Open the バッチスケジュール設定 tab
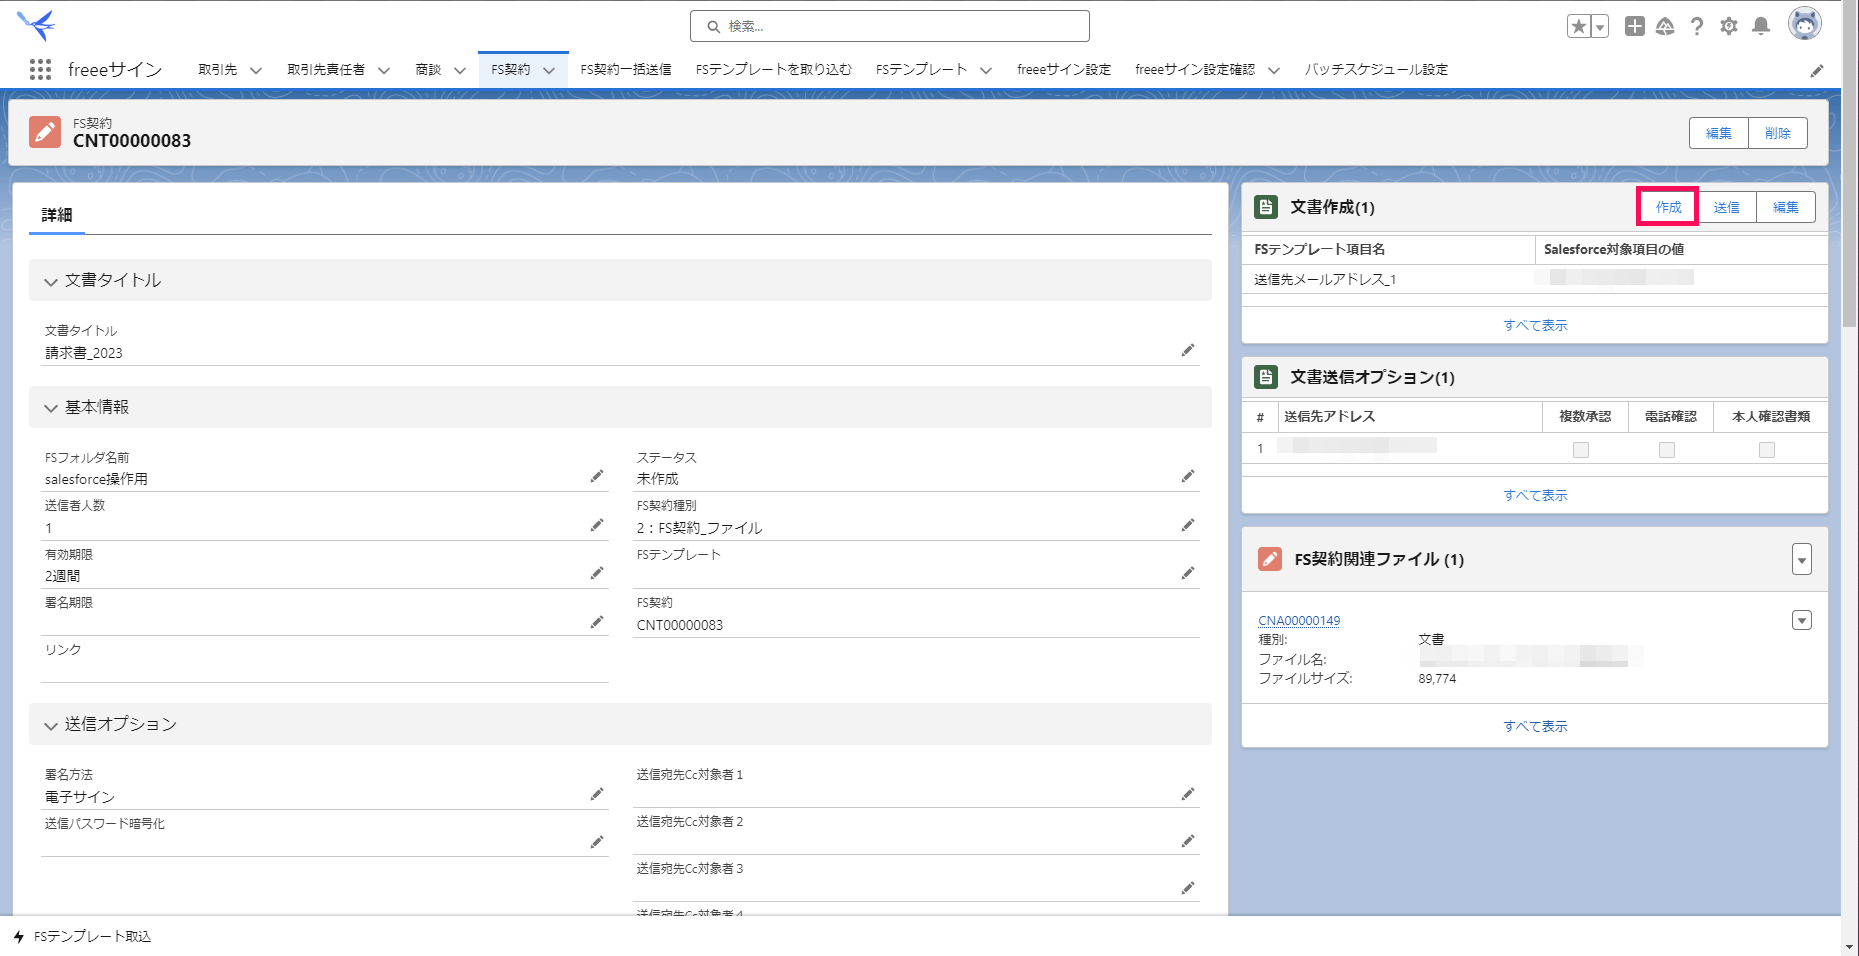This screenshot has height=956, width=1859. coord(1376,70)
